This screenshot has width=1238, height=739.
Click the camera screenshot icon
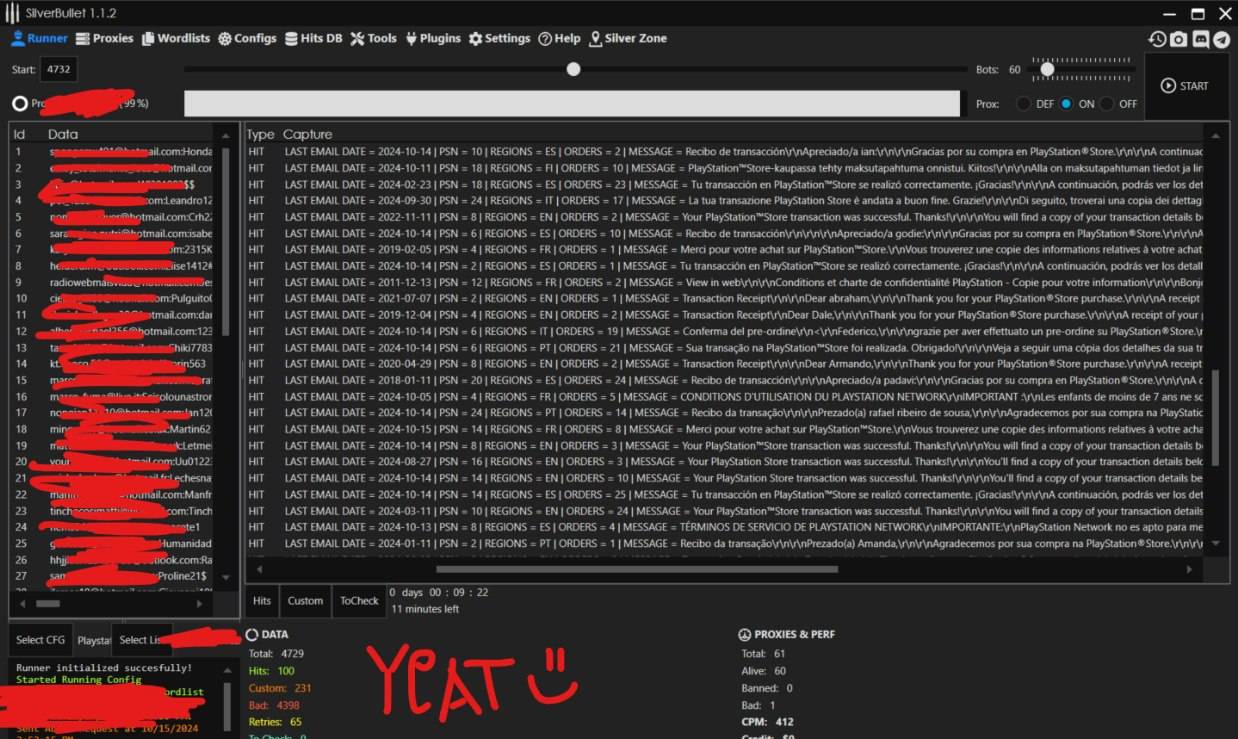[x=1179, y=39]
